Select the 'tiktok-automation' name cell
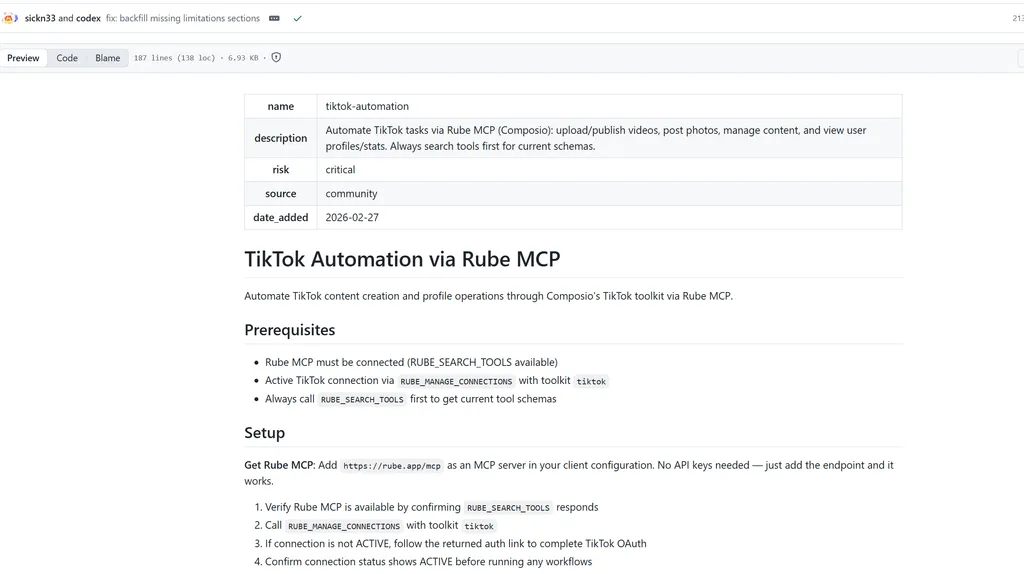 (609, 106)
